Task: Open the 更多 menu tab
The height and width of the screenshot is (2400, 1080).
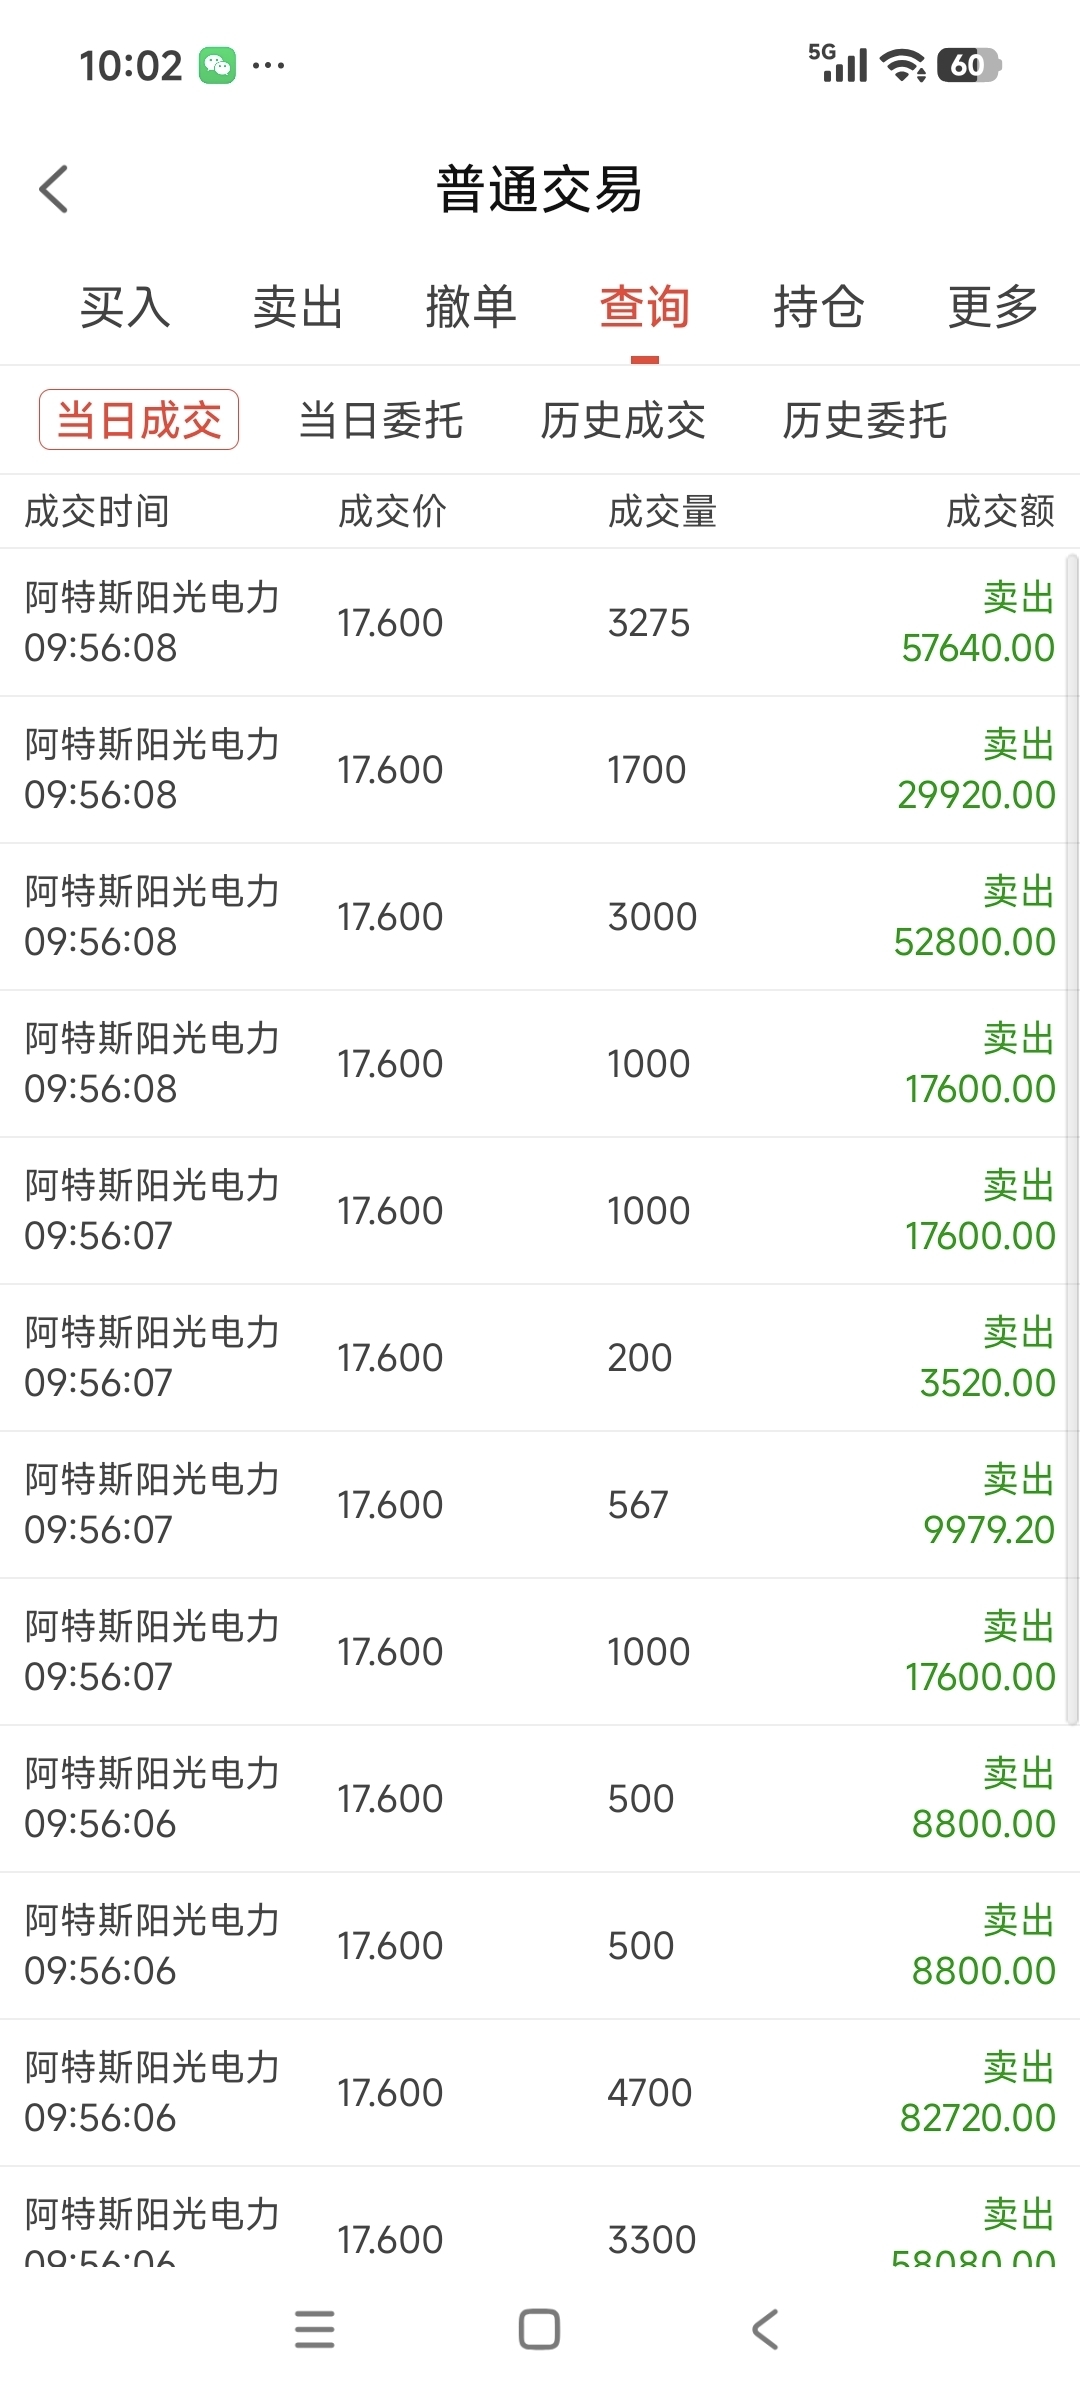Action: click(992, 307)
